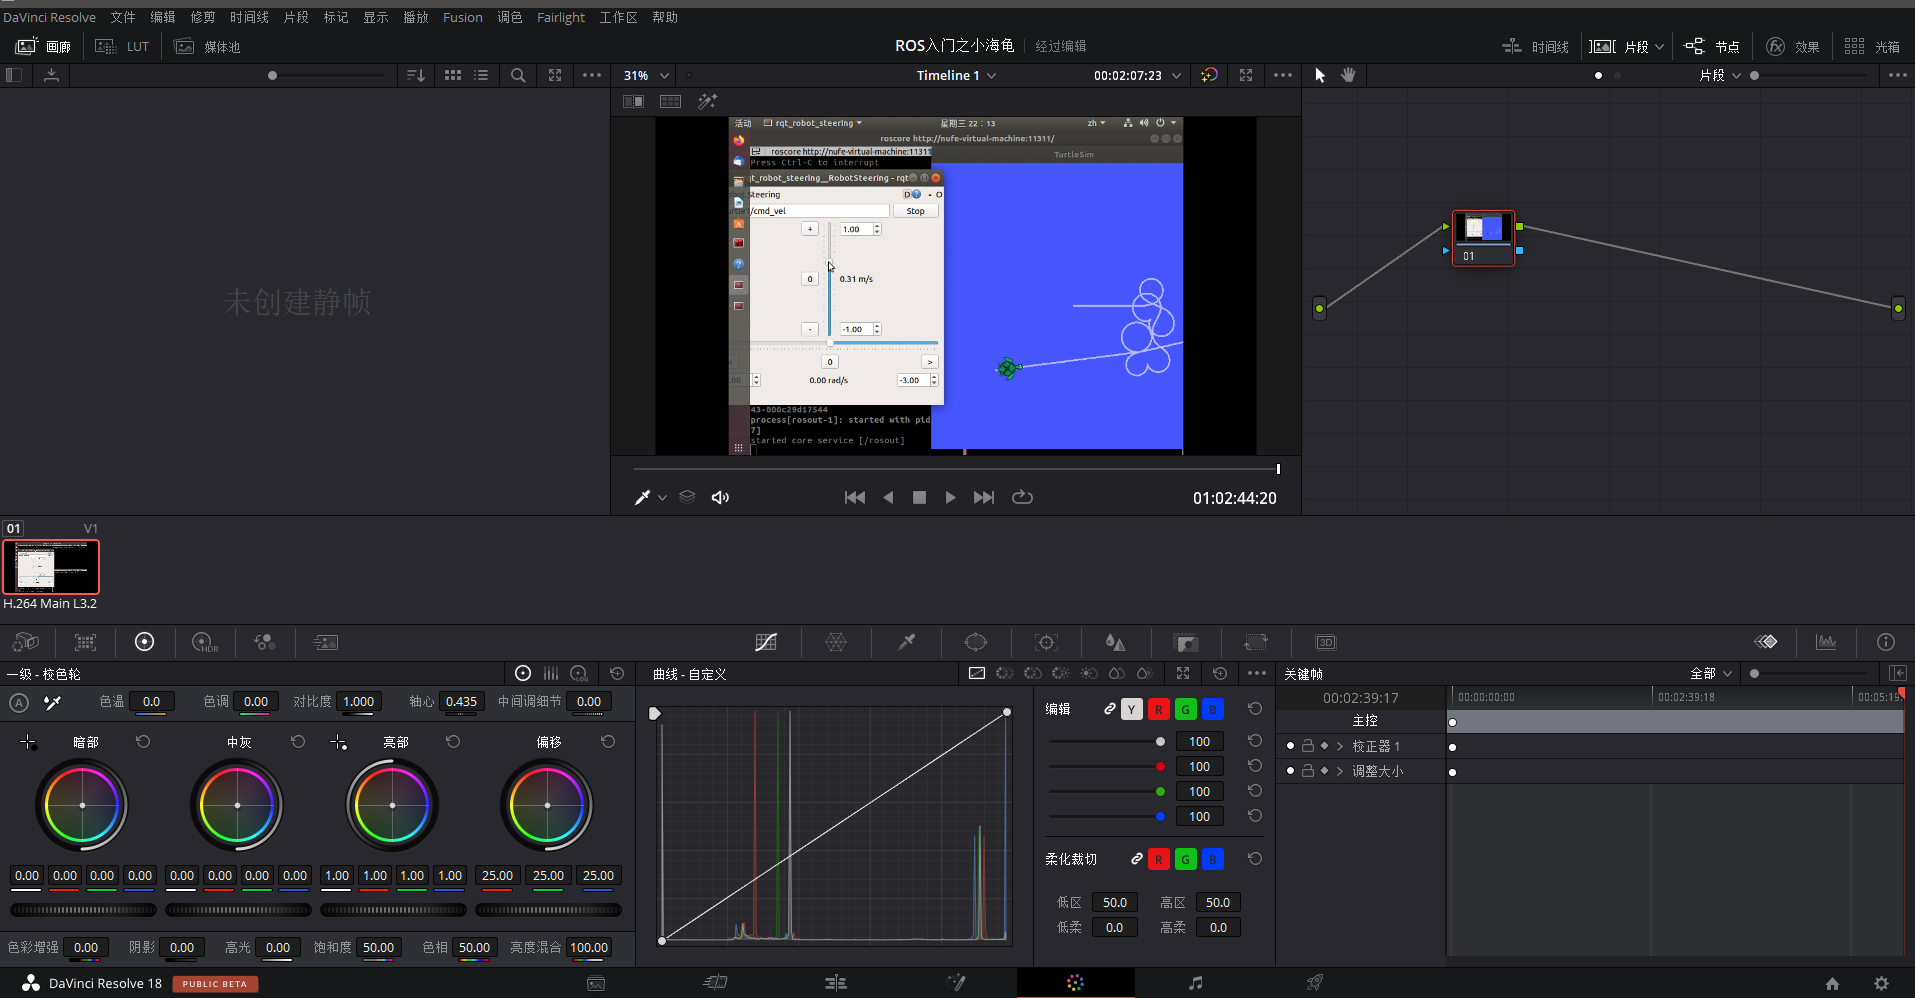Select clip 01 thumbnail in timeline
Screen dimensions: 1915x998
point(51,567)
